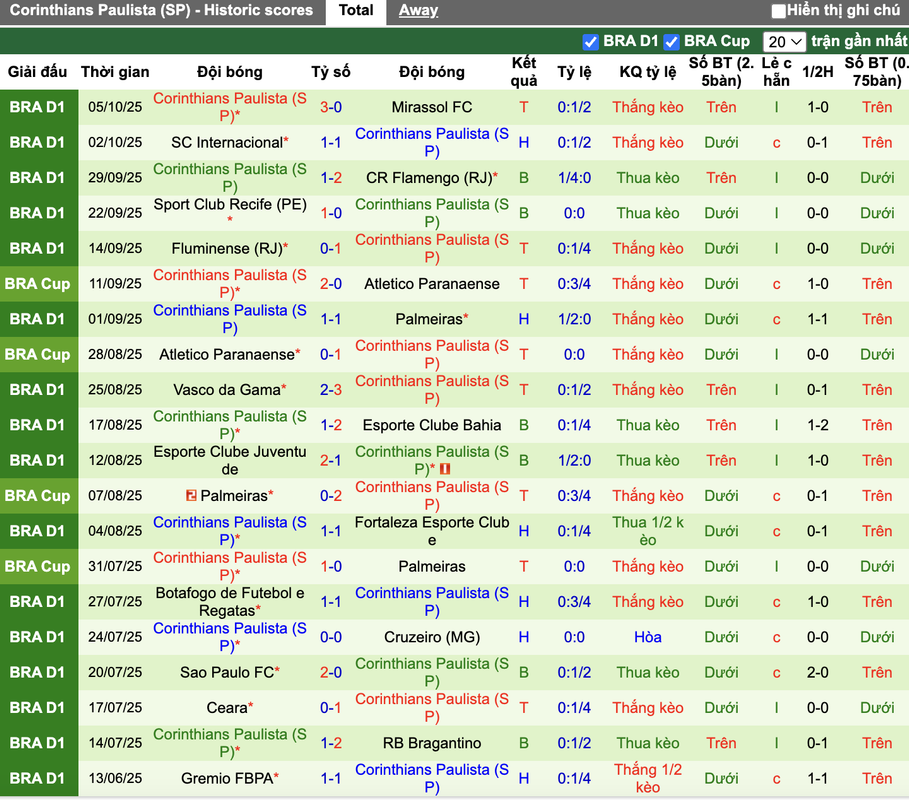
Task: Click 2-0 score of Sao Paulo FC match
Action: [x=331, y=672]
